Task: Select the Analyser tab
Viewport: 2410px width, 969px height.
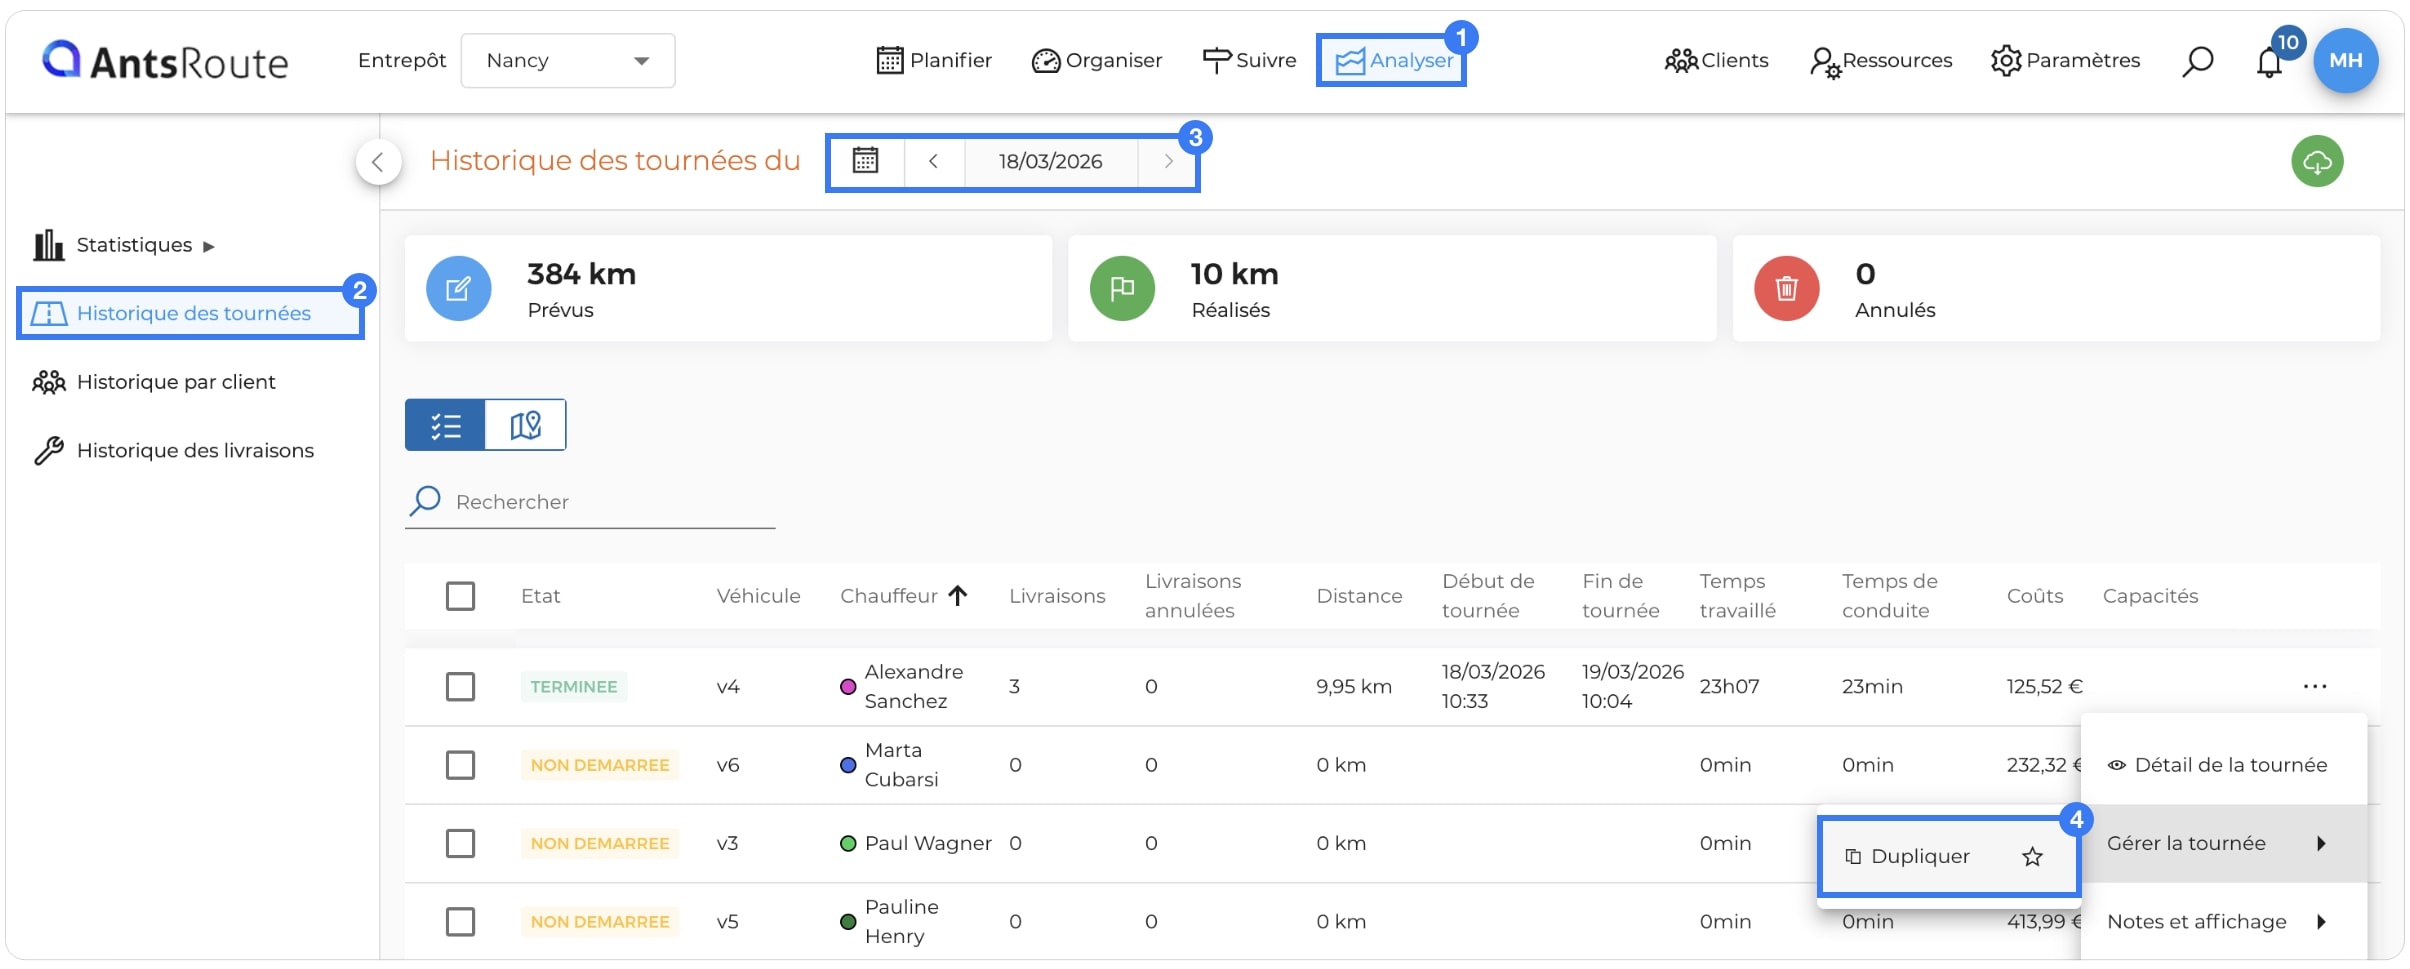Action: click(1393, 60)
